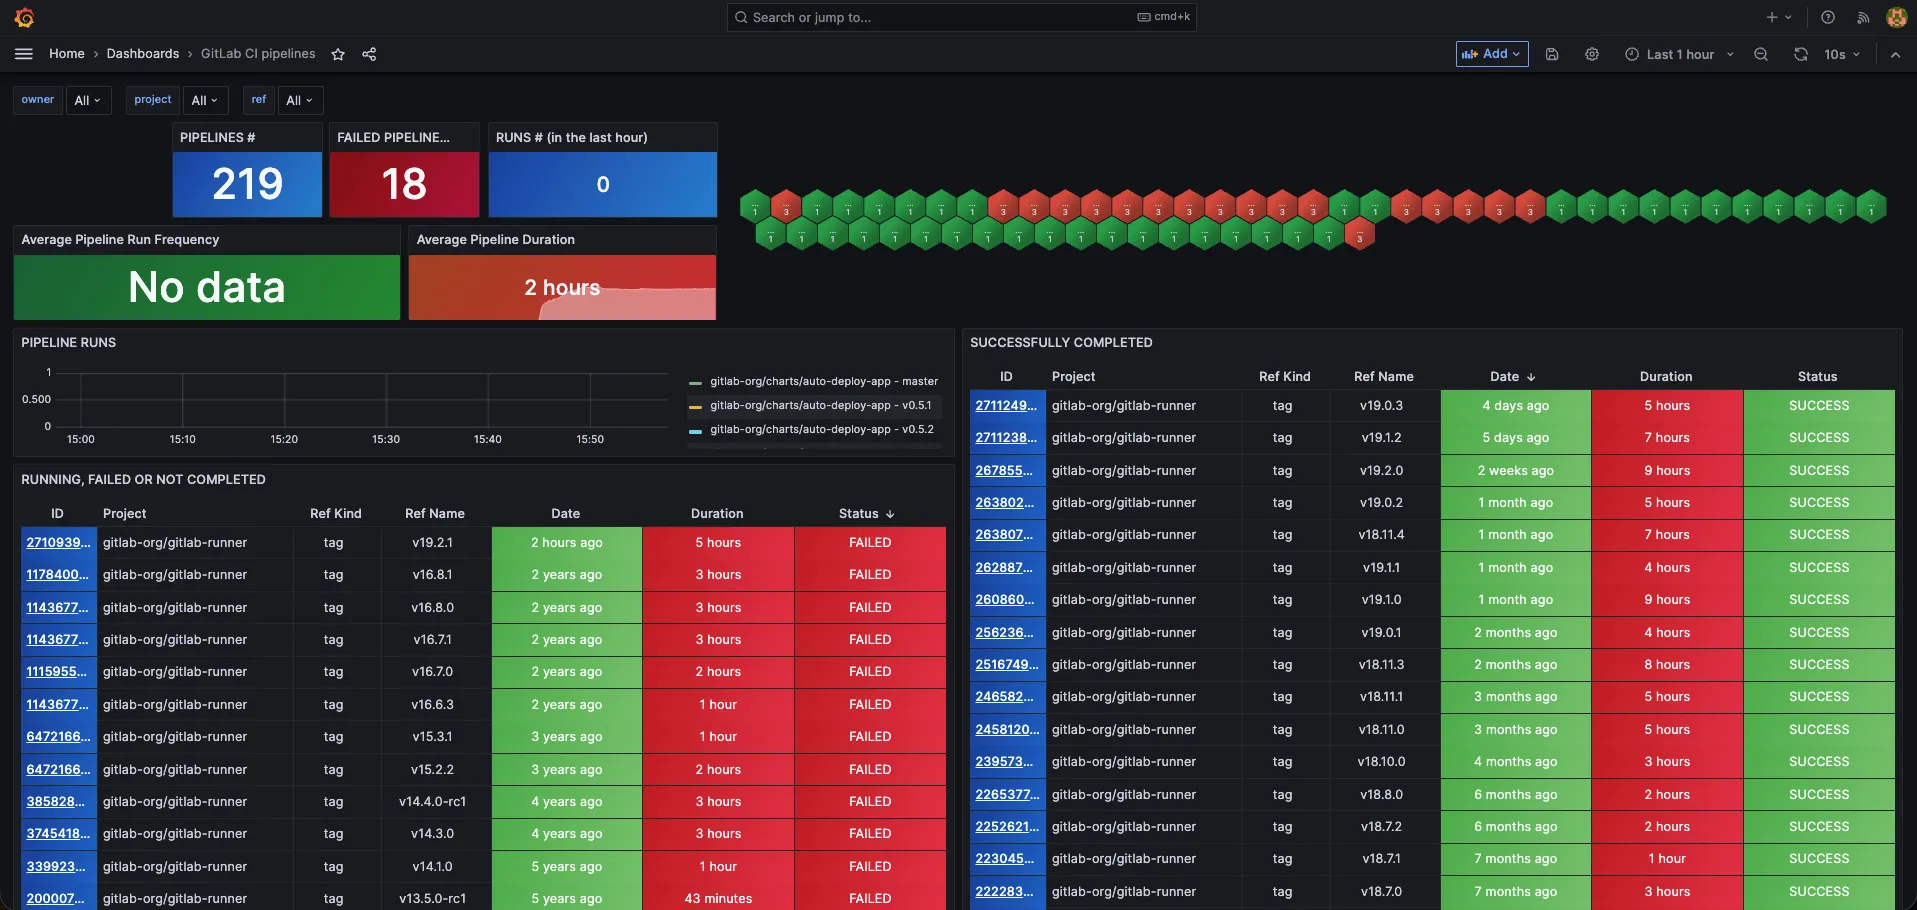The width and height of the screenshot is (1917, 910).
Task: Open successful pipeline 2711249 link
Action: coord(1007,405)
